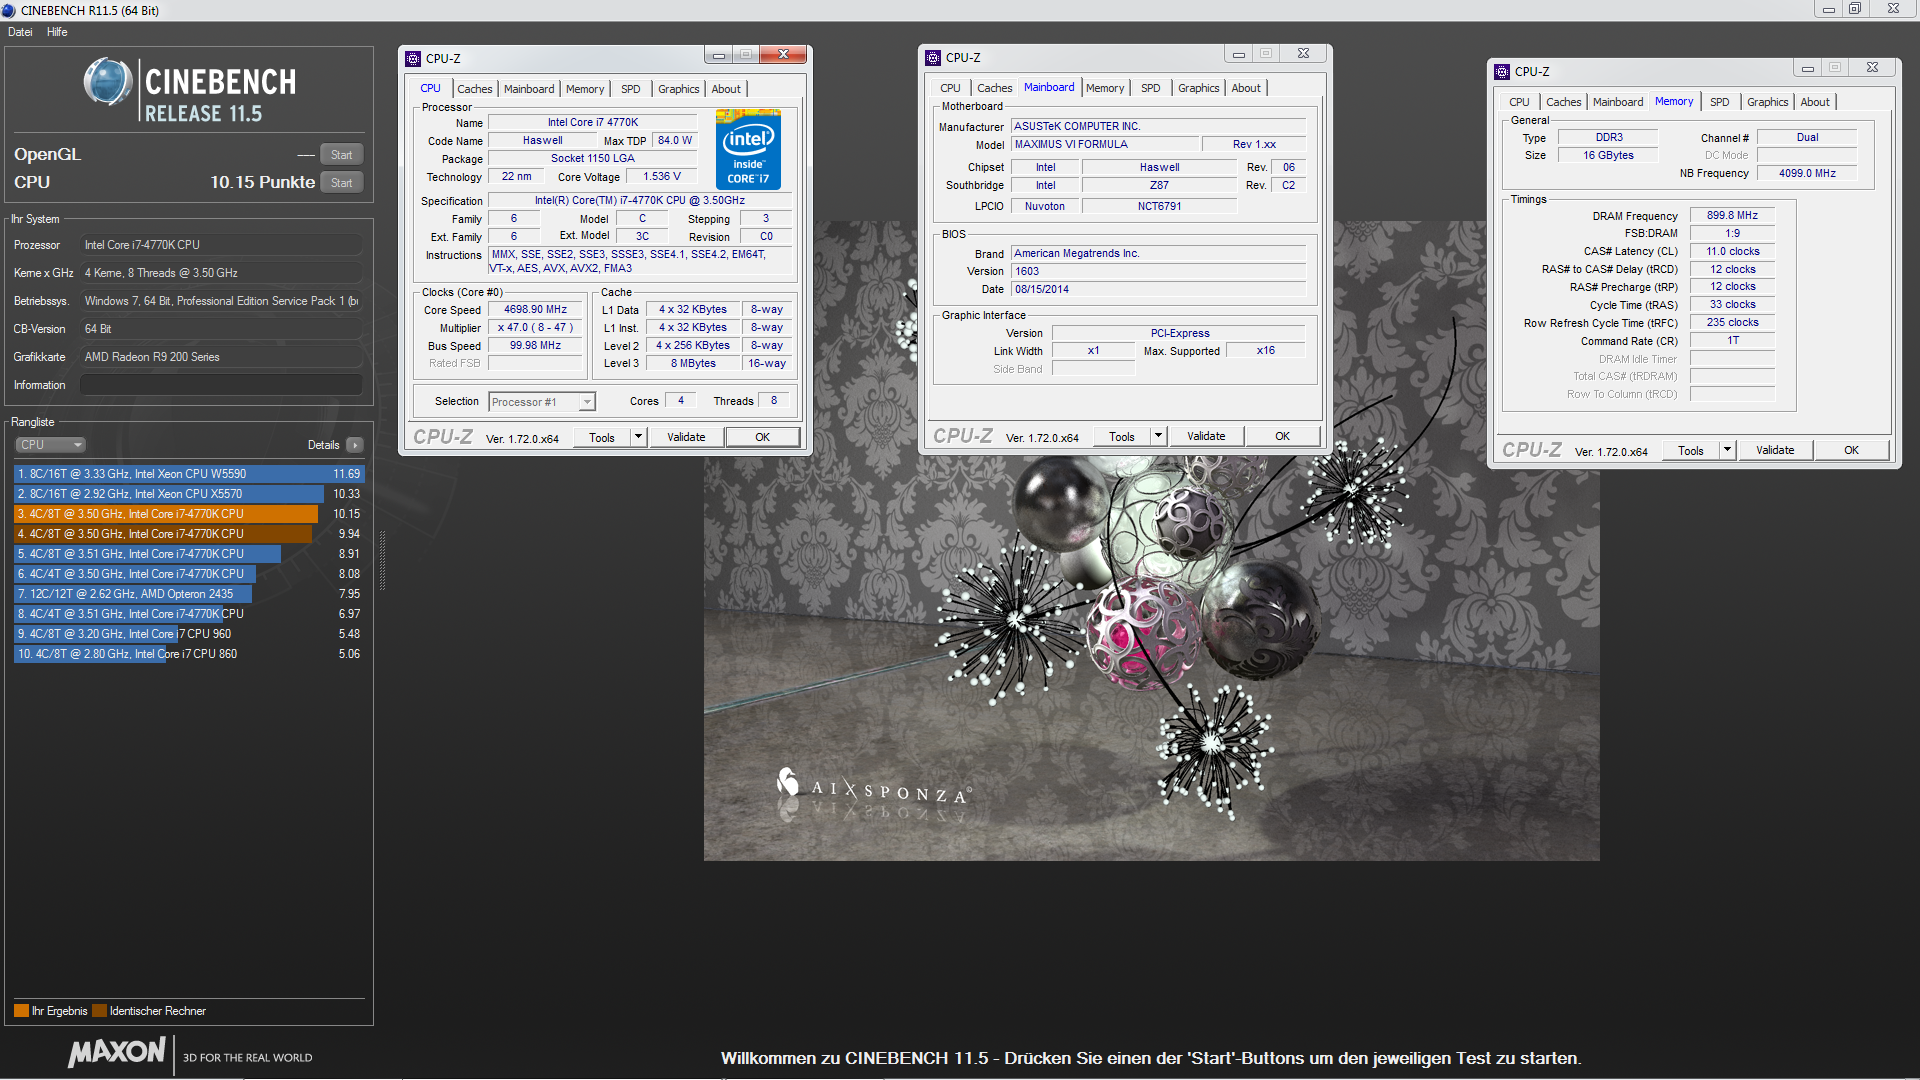This screenshot has width=1920, height=1080.
Task: Click the CPU-Z icon in memory window title
Action: (1502, 71)
